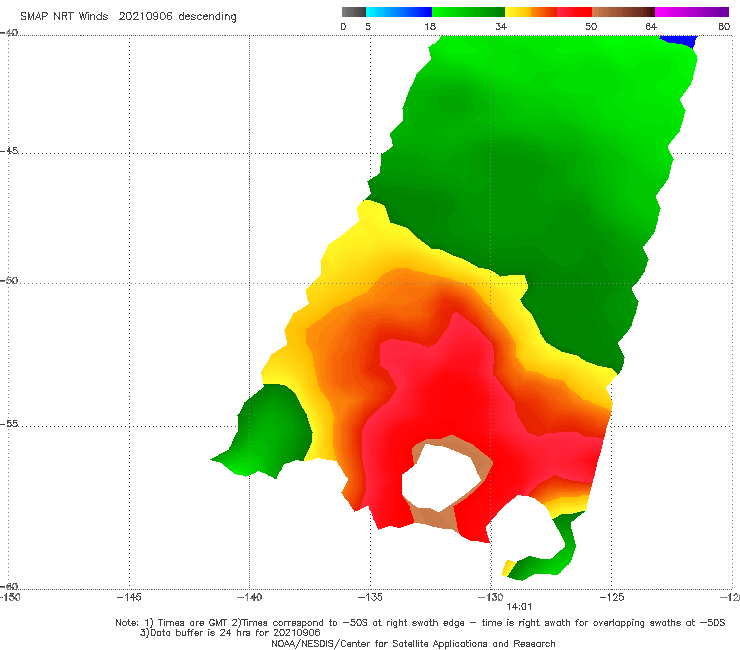This screenshot has width=740, height=650.
Task: Click the '18' label under the color scale
Action: (430, 27)
